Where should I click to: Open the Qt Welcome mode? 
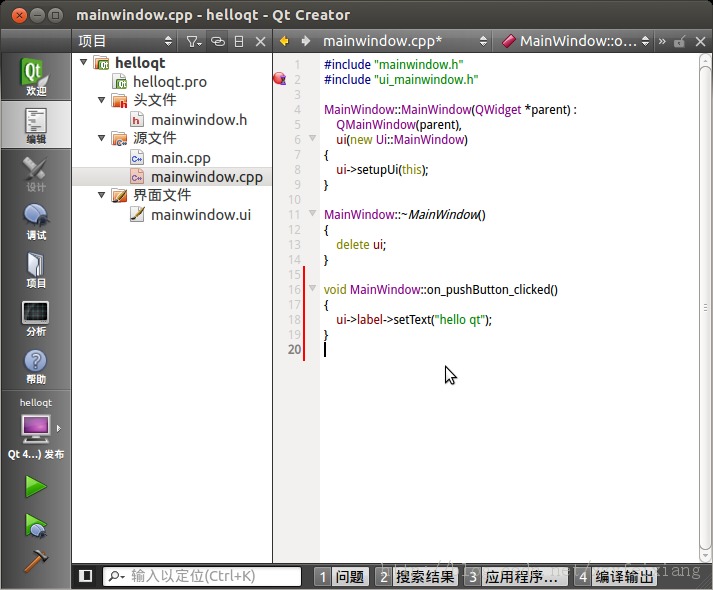(x=35, y=76)
